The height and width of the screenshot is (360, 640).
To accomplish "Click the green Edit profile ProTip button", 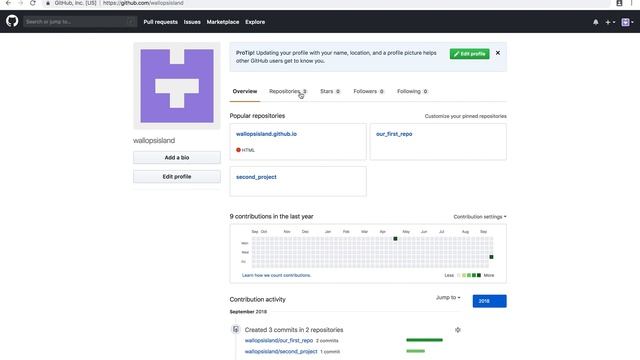I will [469, 54].
